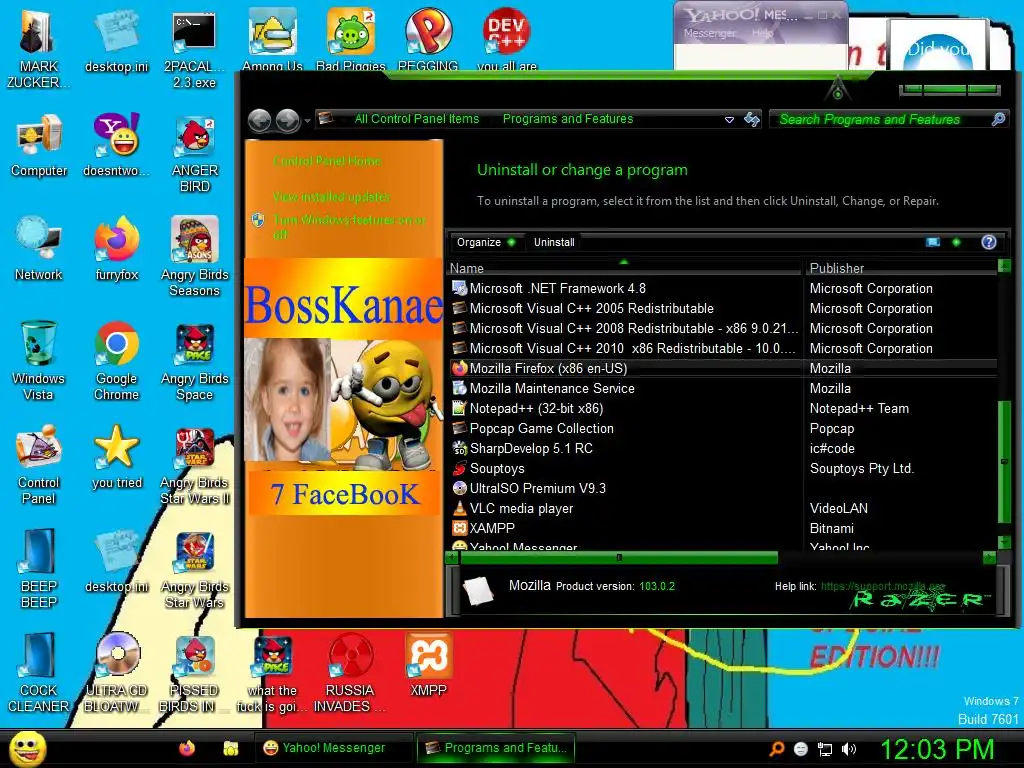
Task: Open the 'you tried' star shortcut
Action: (x=116, y=456)
